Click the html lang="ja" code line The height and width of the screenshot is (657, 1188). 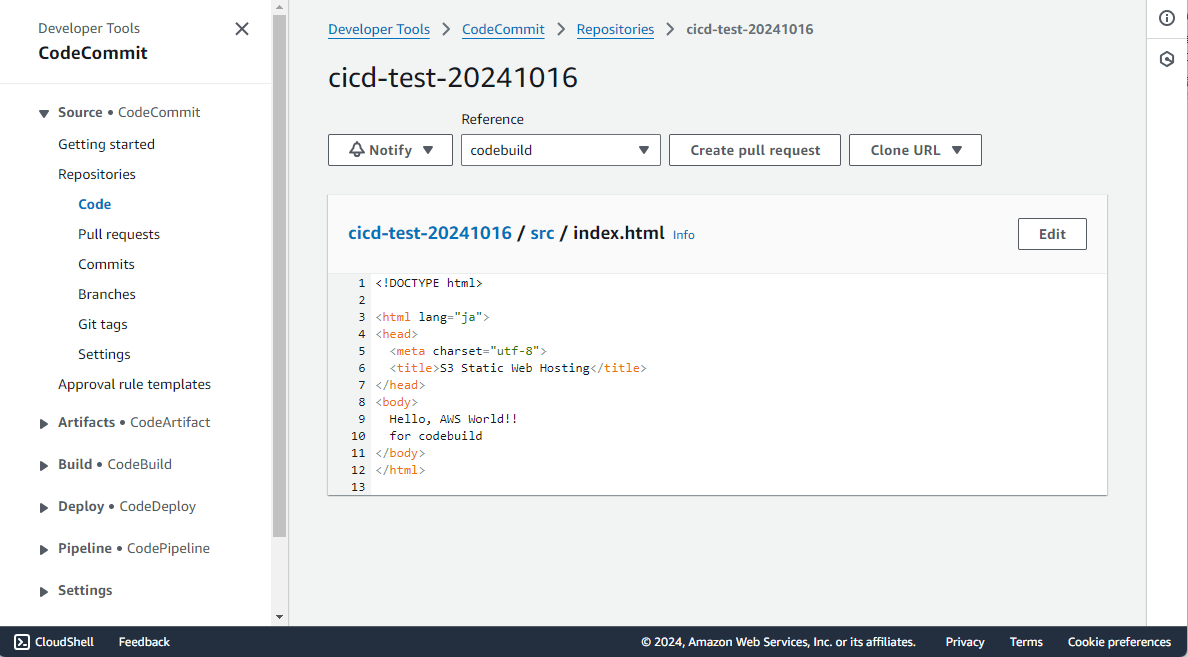coord(432,318)
